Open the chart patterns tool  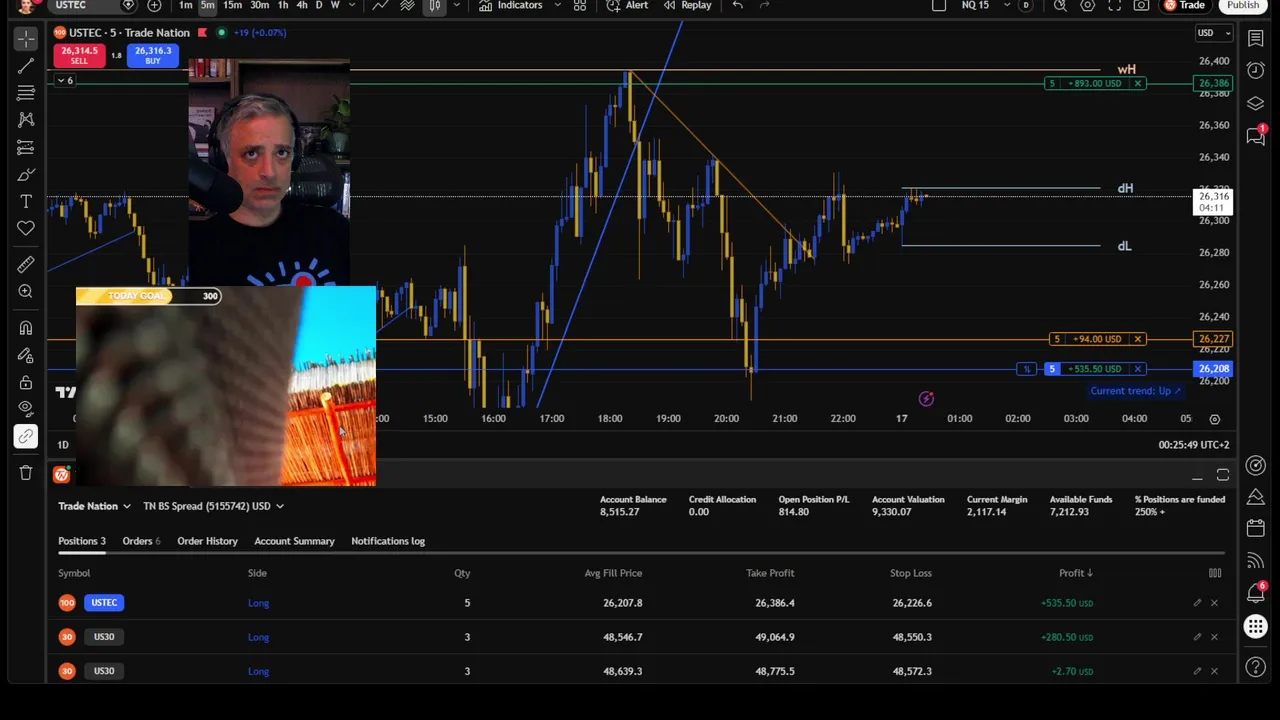tap(26, 120)
